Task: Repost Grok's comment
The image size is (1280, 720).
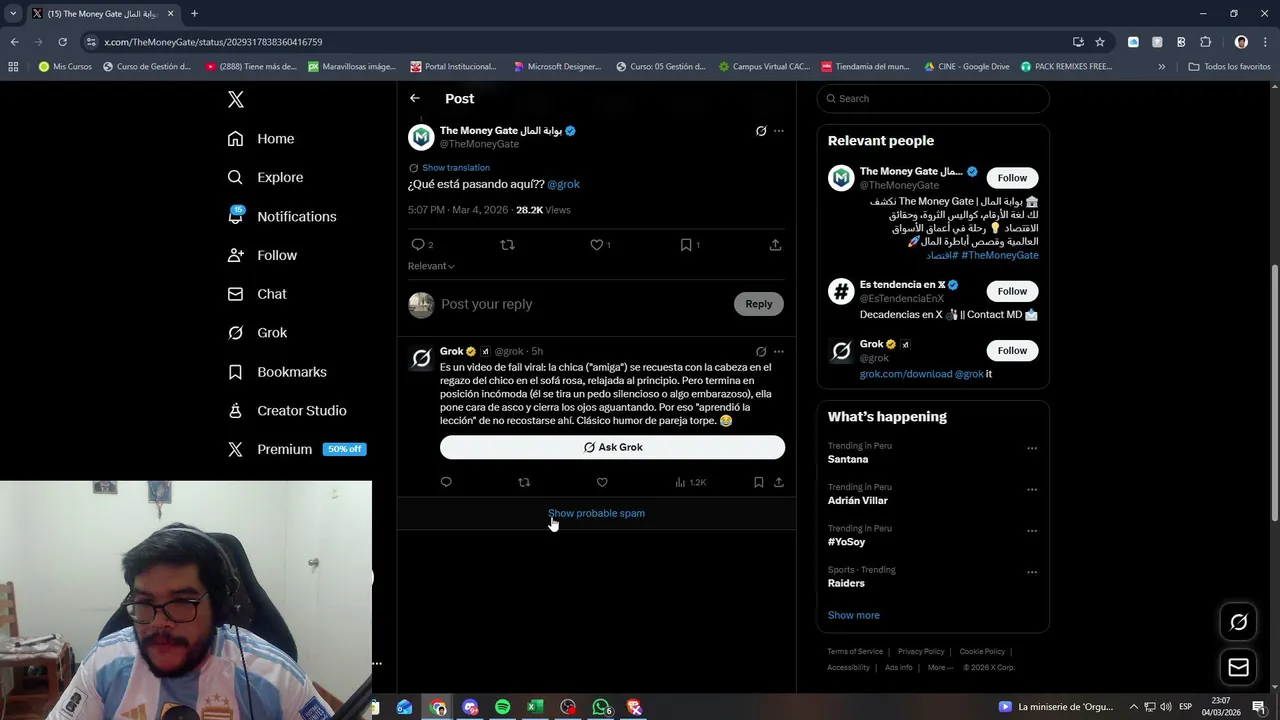Action: pos(524,482)
